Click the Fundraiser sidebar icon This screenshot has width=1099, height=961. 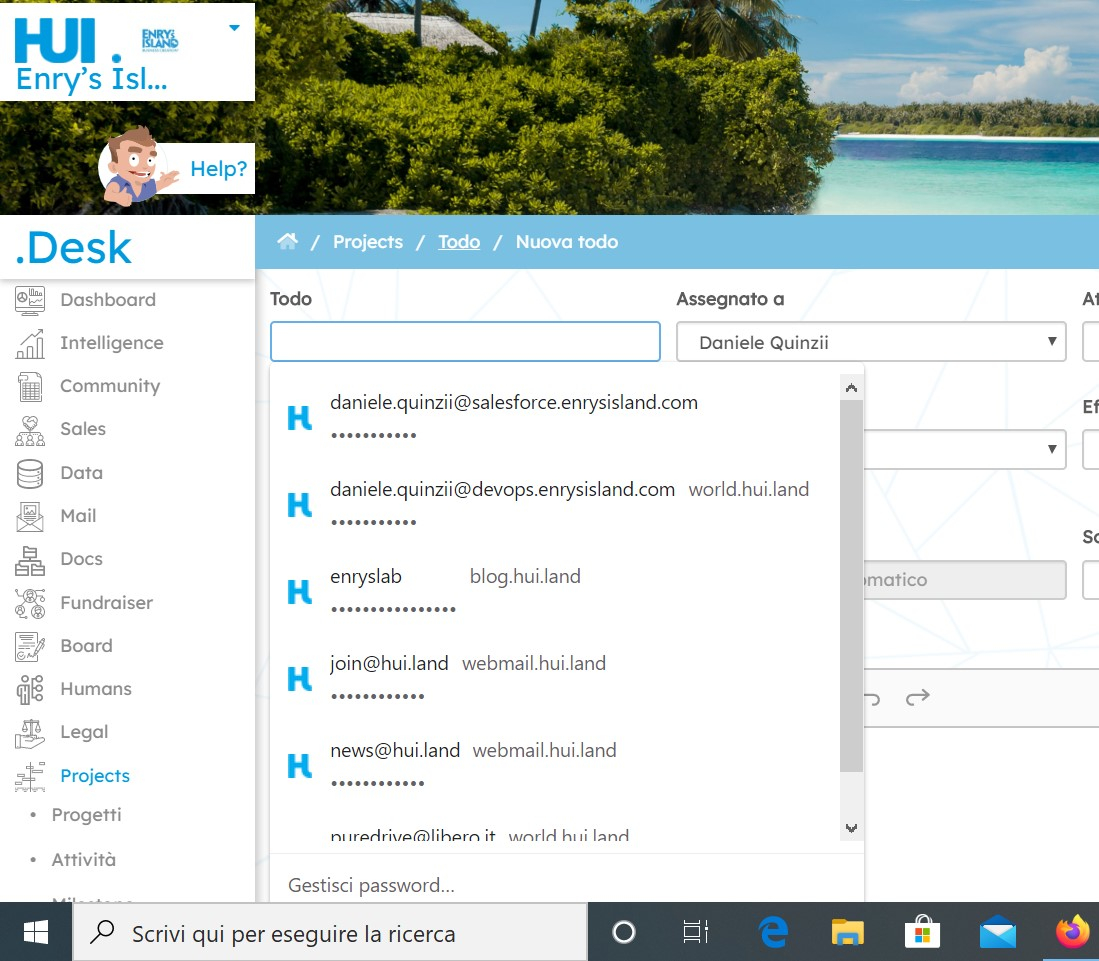[x=30, y=603]
